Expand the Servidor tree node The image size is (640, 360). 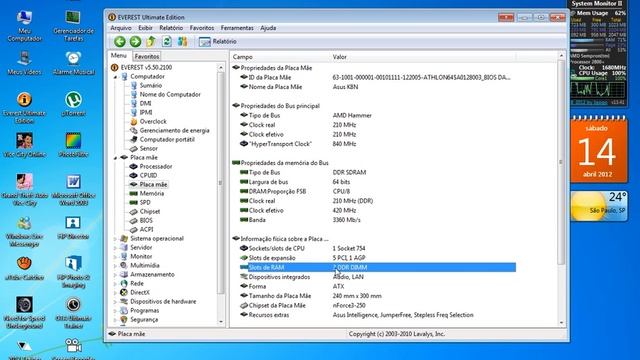[115, 247]
